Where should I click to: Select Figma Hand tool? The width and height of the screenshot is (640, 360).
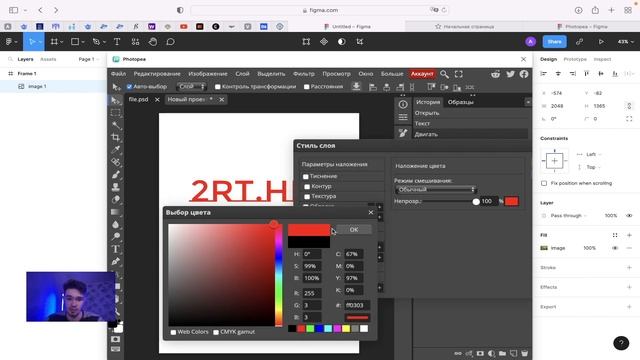point(153,42)
